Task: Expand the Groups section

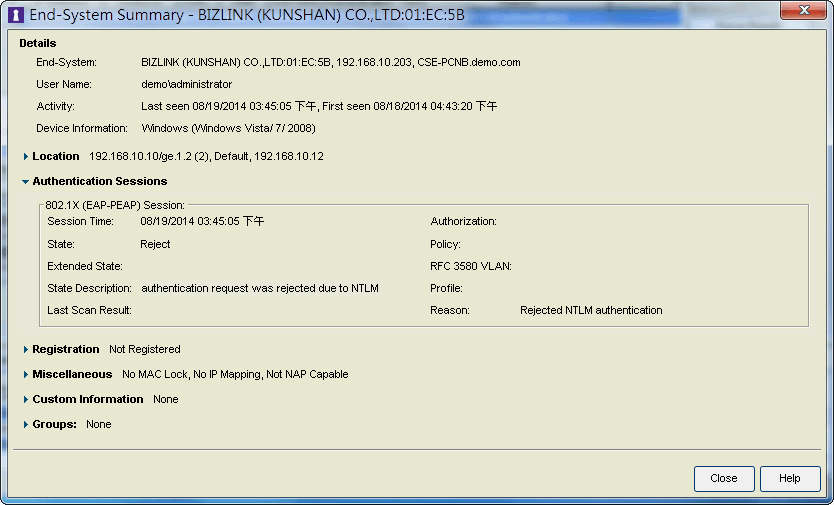Action: (x=25, y=425)
